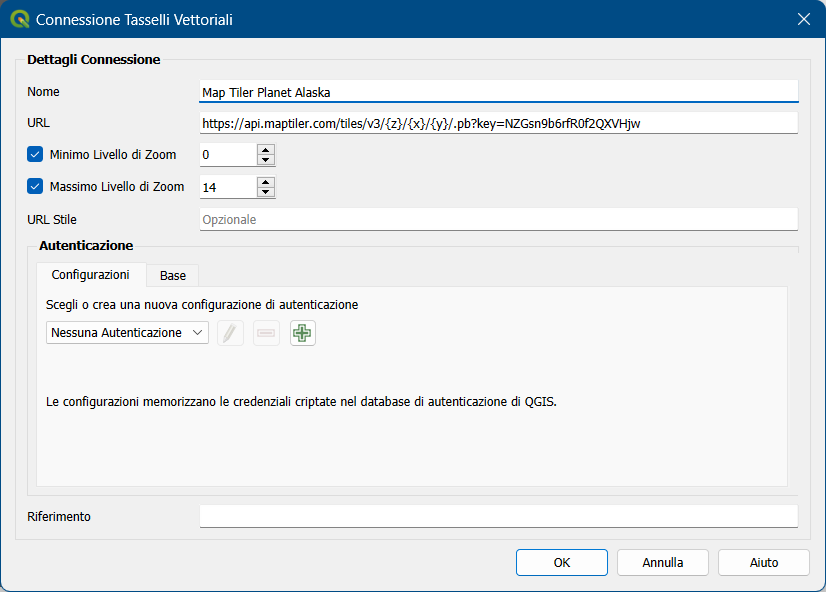The height and width of the screenshot is (592, 826).
Task: Increase minimum zoom level with up arrow
Action: [x=266, y=150]
